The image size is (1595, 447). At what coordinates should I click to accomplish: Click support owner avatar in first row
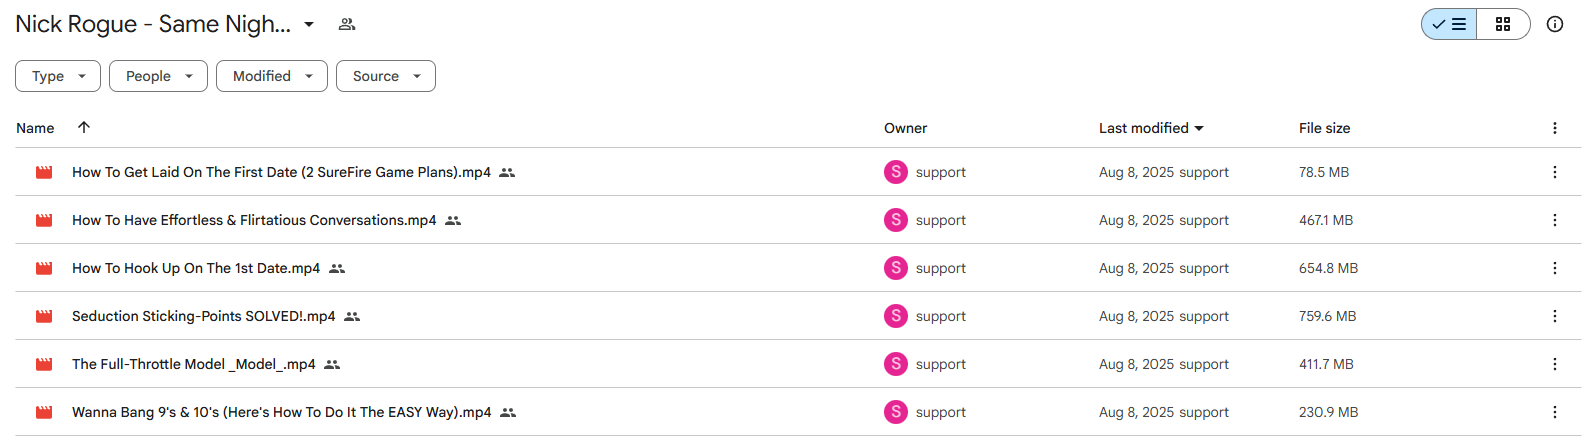click(x=896, y=172)
